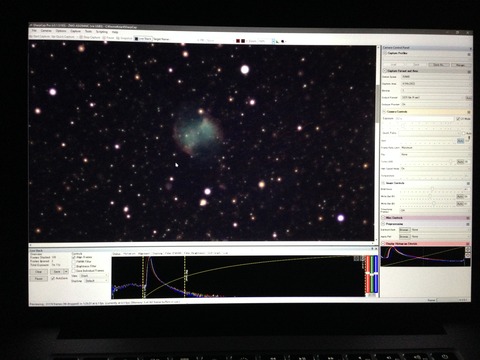Click the first dark red toolbar icon
480x360 pixels.
click(x=238, y=41)
